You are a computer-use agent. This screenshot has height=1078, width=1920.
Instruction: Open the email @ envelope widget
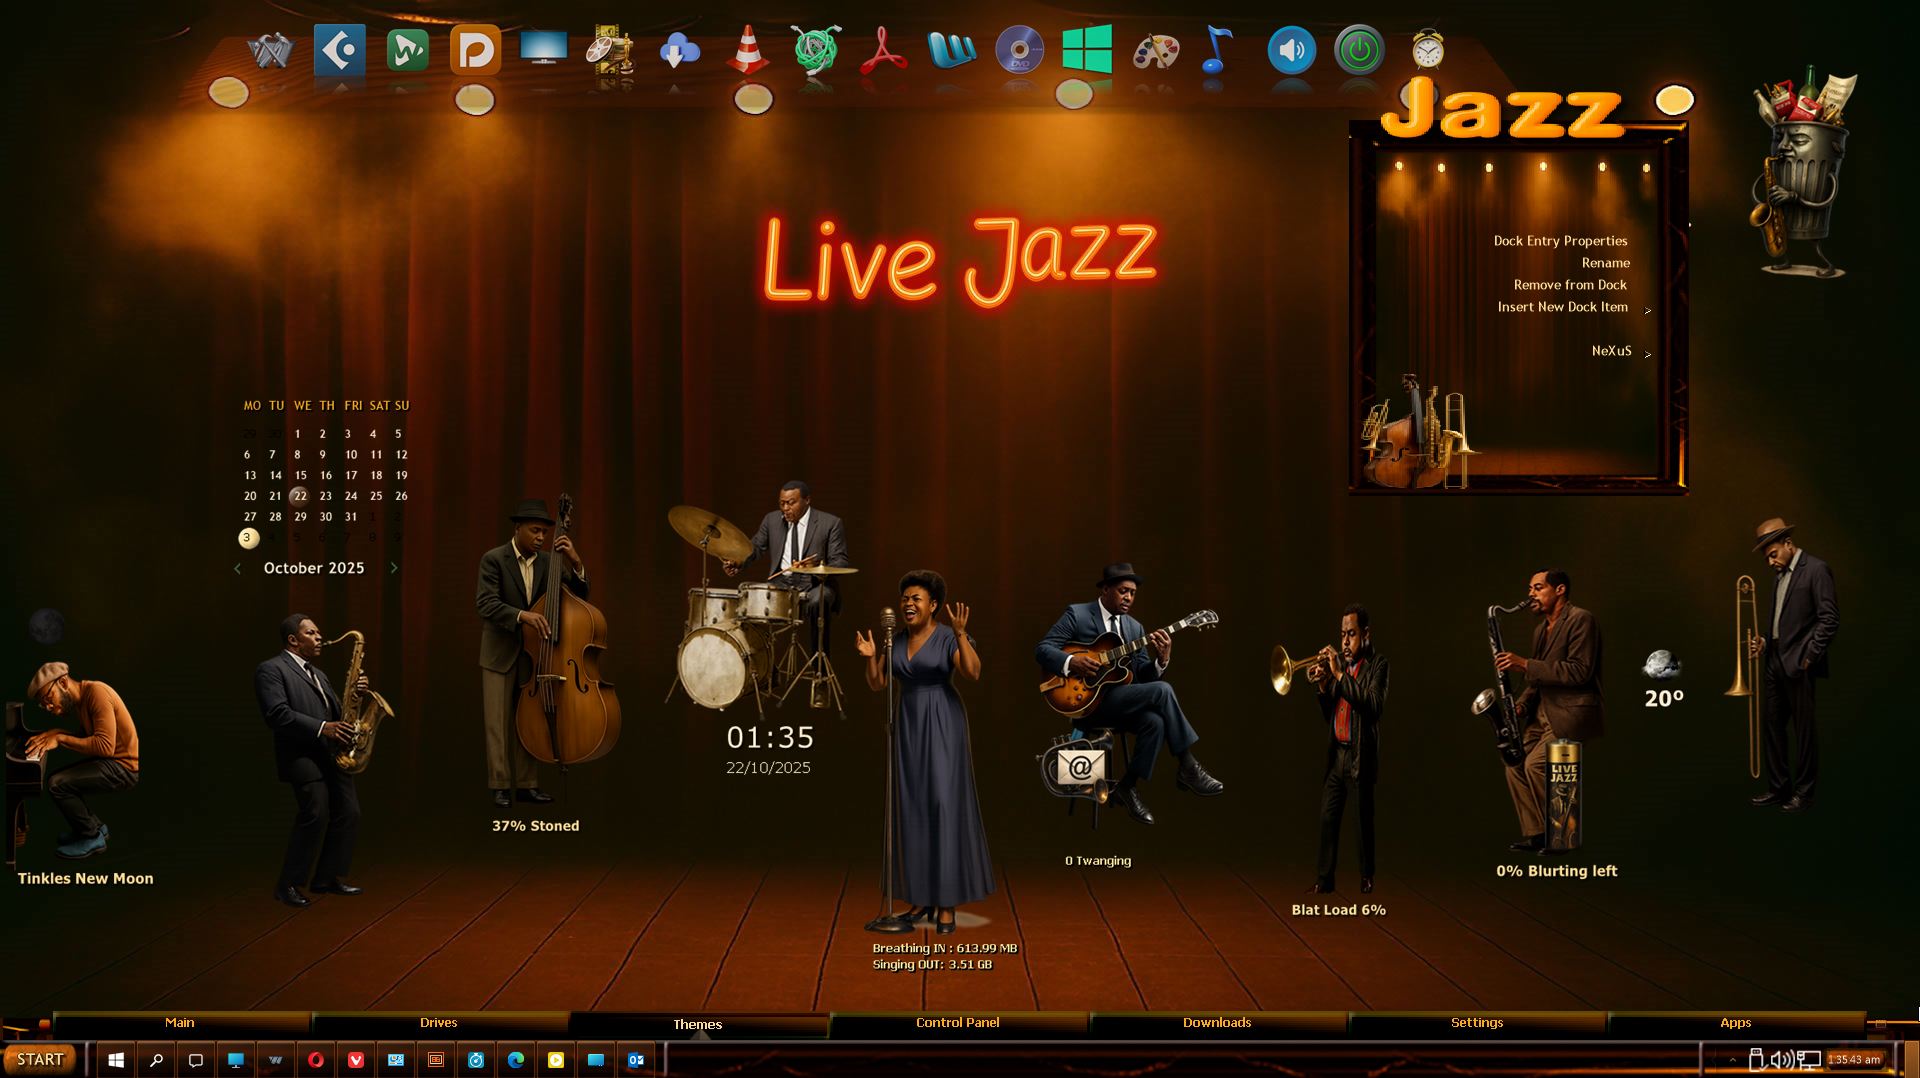(1079, 768)
